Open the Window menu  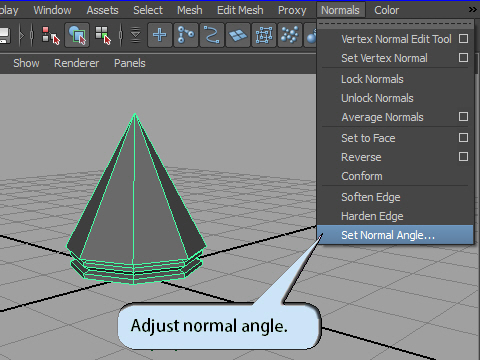[x=52, y=10]
